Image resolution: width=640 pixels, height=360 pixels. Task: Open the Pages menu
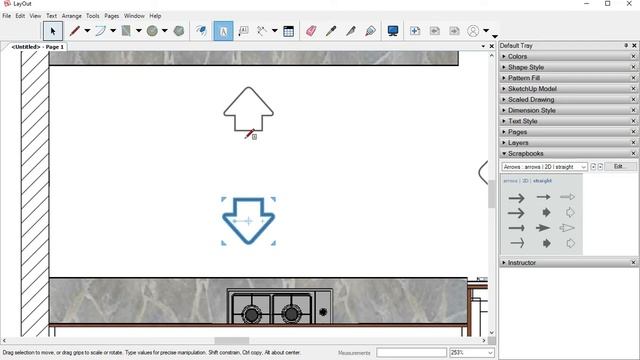pyautogui.click(x=111, y=16)
